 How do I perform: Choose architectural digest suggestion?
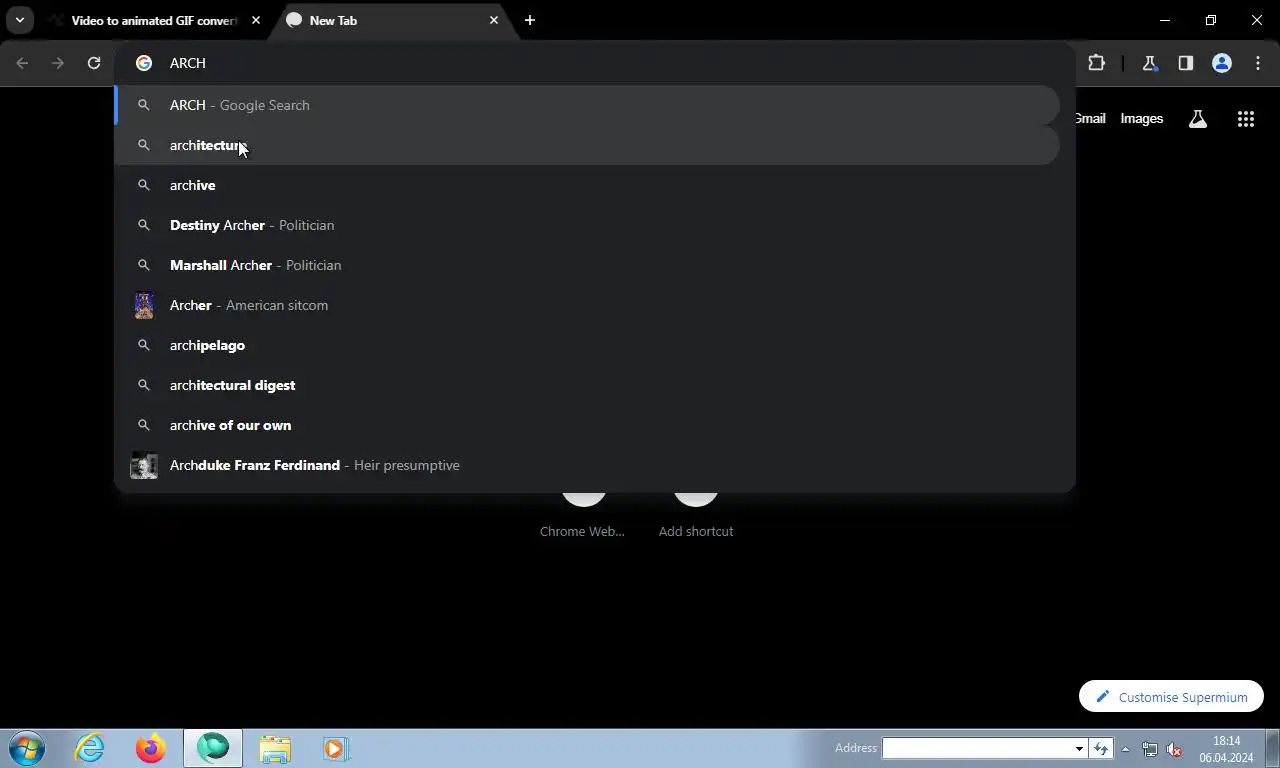[x=587, y=385]
